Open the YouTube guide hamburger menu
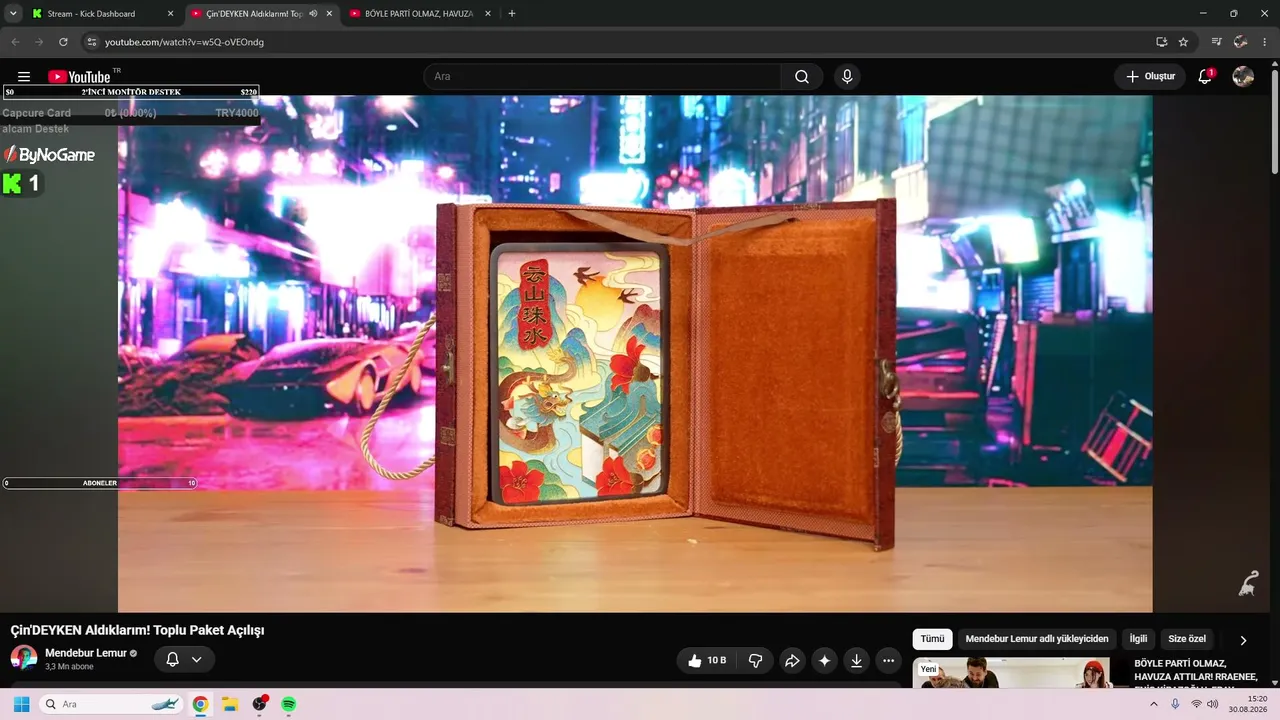The width and height of the screenshot is (1280, 720). click(24, 77)
